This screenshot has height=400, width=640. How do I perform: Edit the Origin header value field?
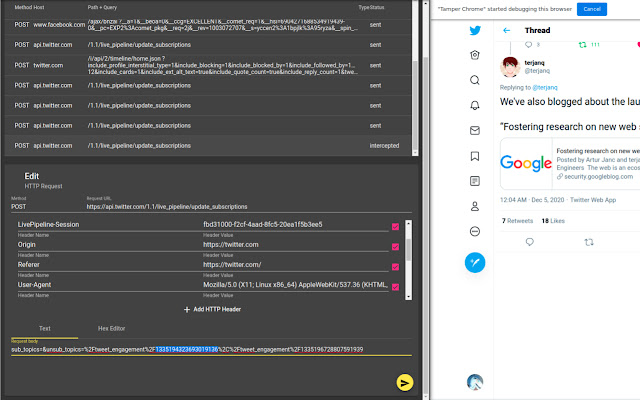point(296,244)
